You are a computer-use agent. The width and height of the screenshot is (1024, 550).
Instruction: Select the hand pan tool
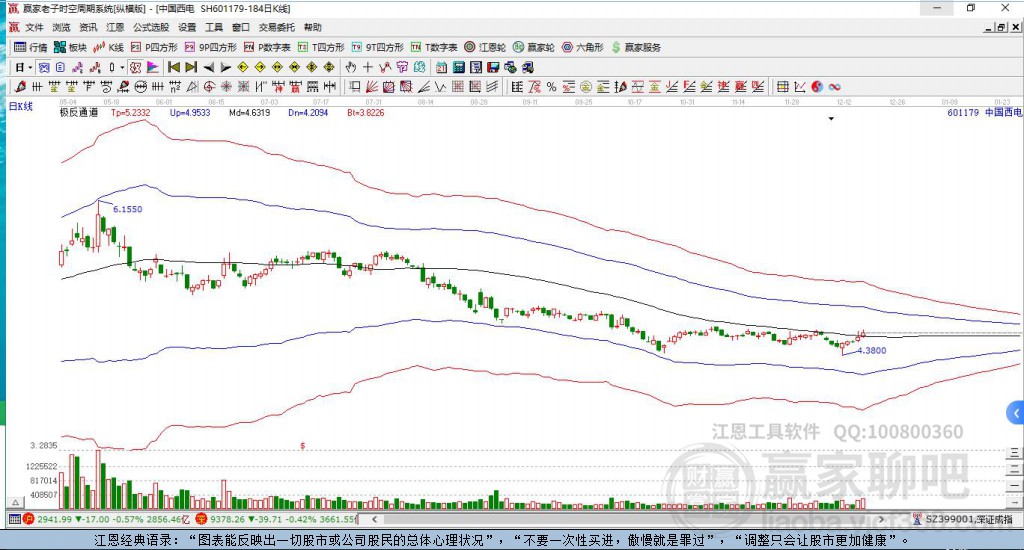(x=350, y=67)
